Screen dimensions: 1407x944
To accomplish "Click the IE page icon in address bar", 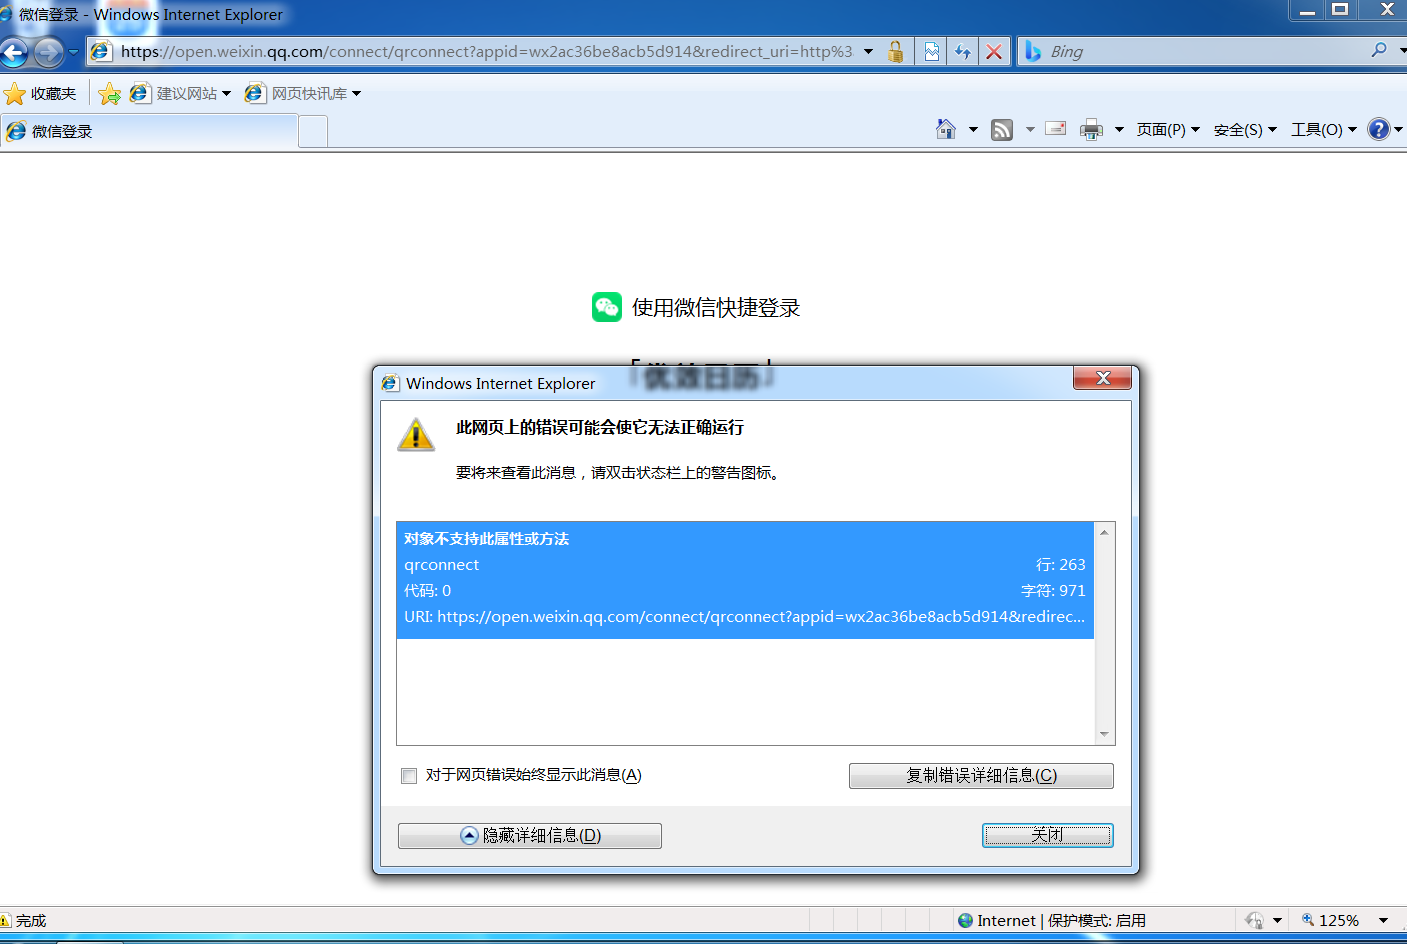I will point(100,51).
